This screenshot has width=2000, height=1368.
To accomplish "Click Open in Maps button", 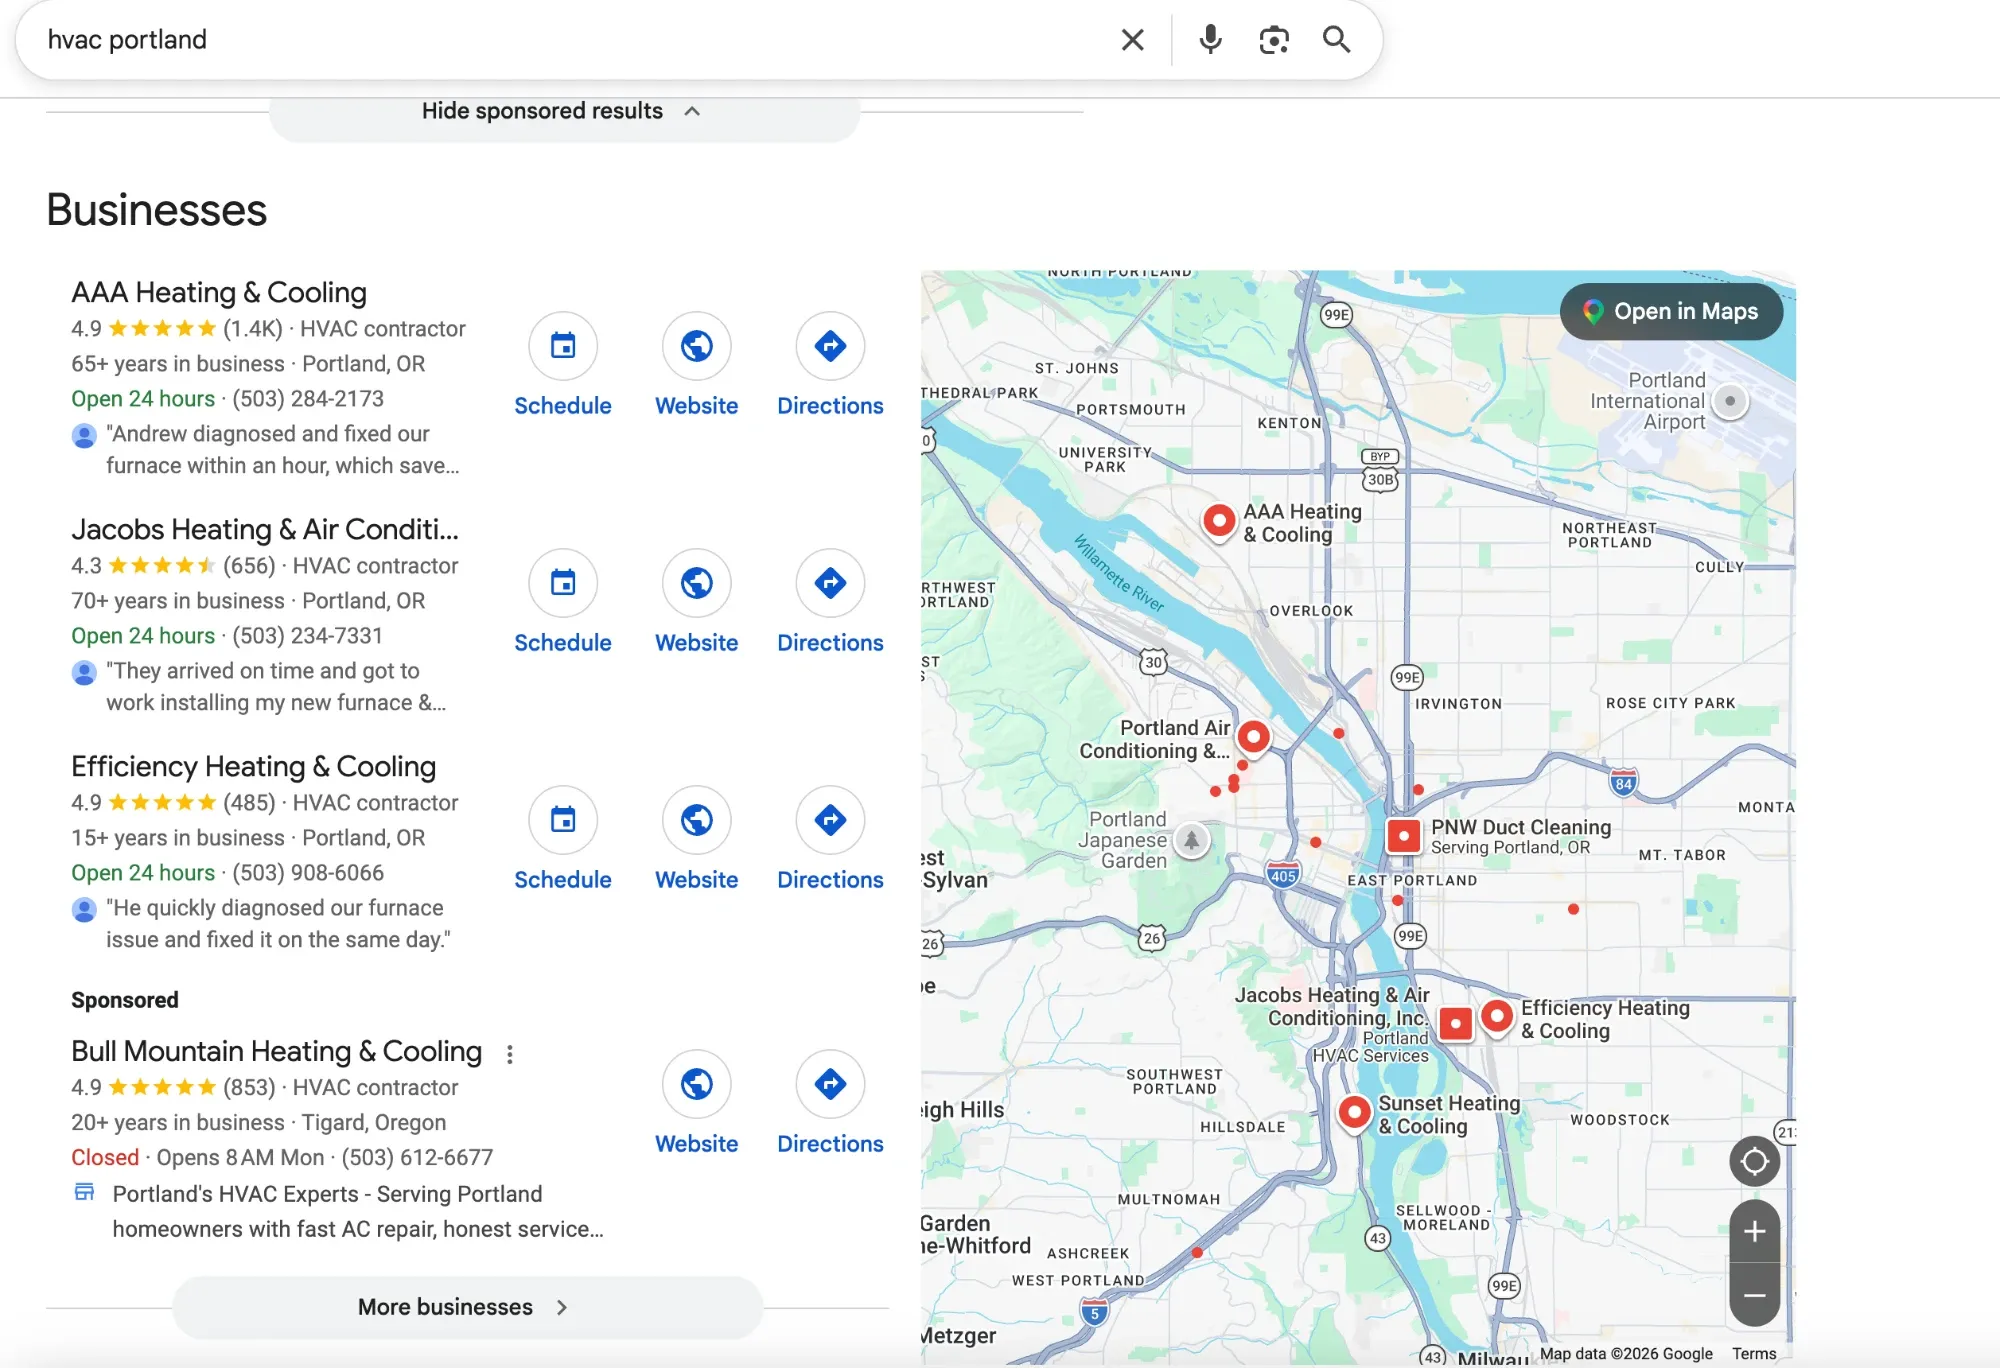I will coord(1671,312).
